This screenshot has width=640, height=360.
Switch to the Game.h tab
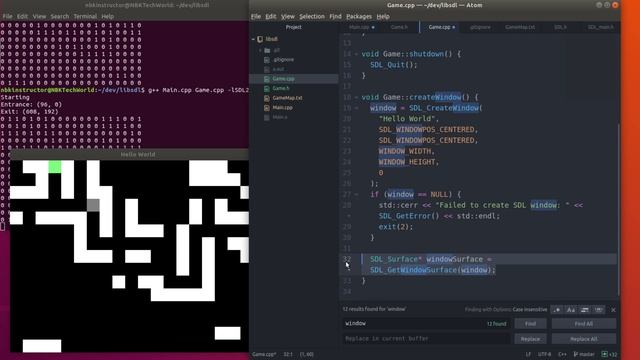(x=399, y=27)
